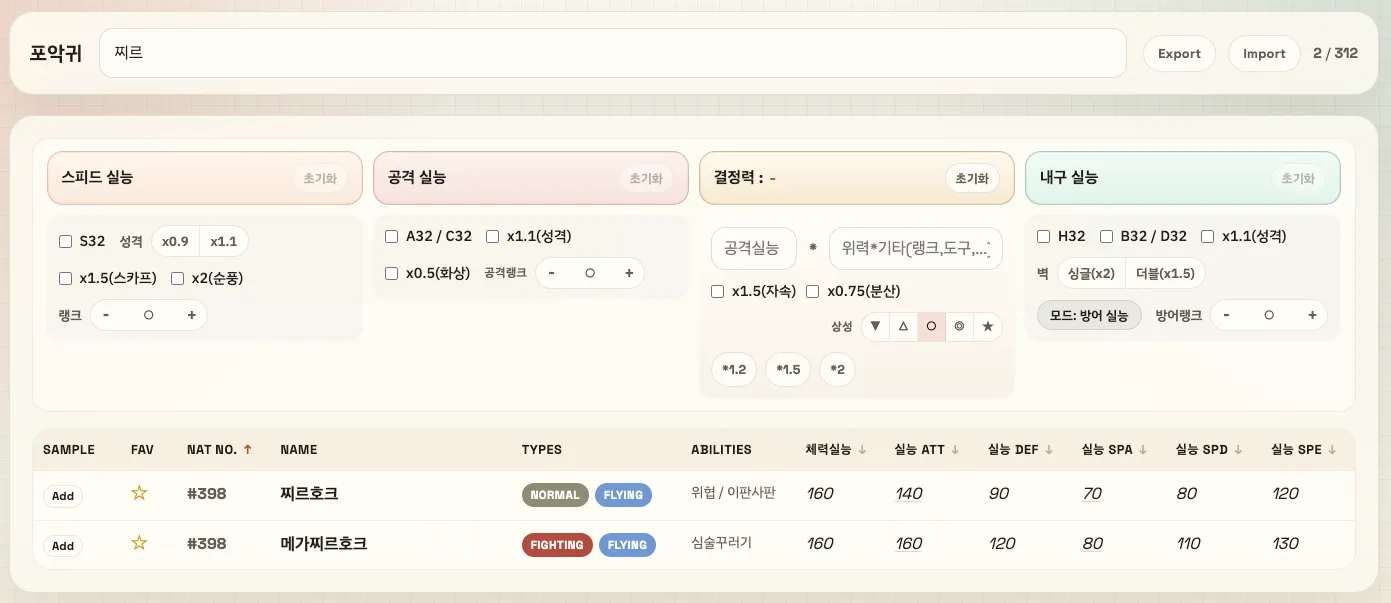Decrease speed 랭크 with minus
This screenshot has height=603, width=1391.
(106, 315)
